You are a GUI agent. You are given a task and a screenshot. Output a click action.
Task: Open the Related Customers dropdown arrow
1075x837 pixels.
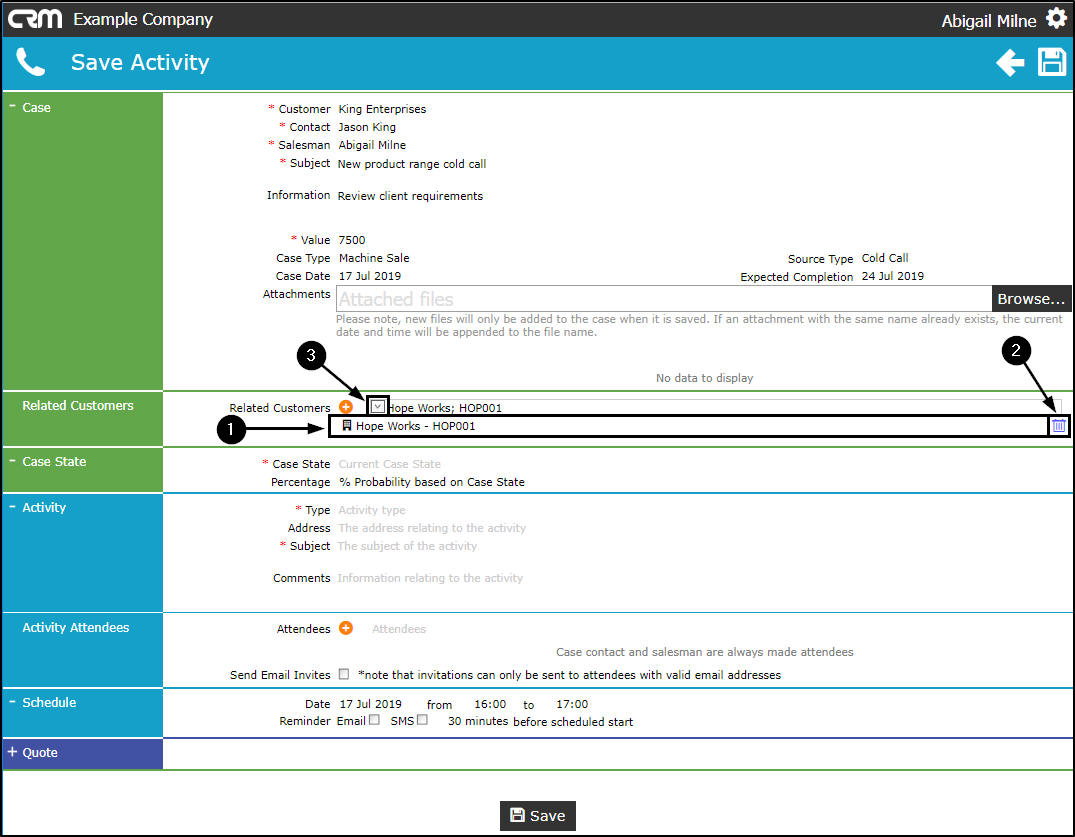[x=378, y=407]
